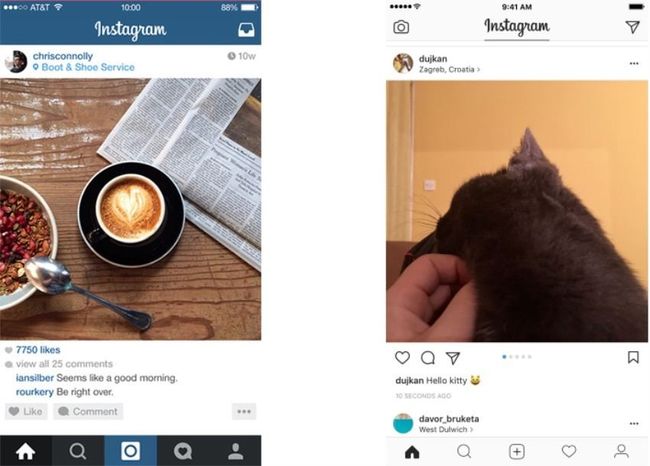Viewport: 650px width, 466px height.
Task: Tap the plus new post icon
Action: [517, 451]
